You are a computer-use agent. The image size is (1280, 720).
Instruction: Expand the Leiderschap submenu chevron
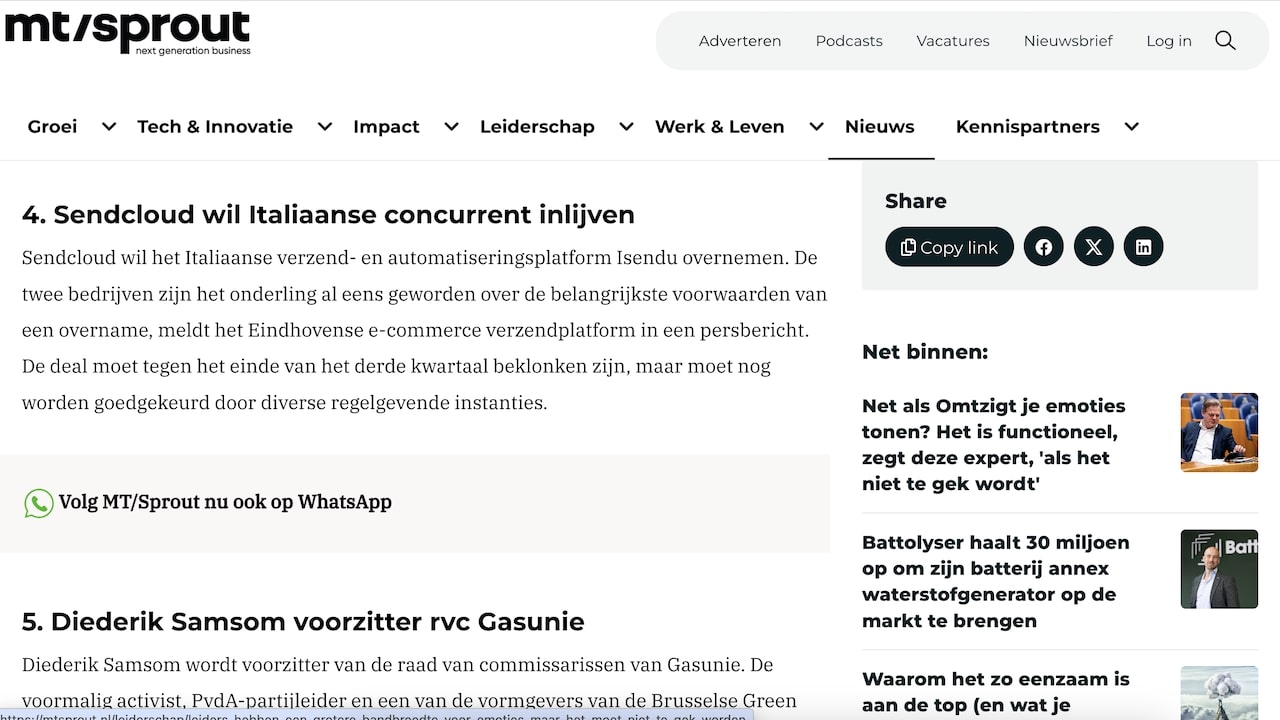point(627,127)
